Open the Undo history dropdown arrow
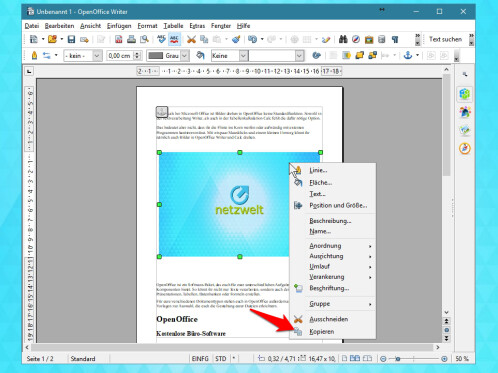Image resolution: width=498 pixels, height=373 pixels. (x=262, y=39)
